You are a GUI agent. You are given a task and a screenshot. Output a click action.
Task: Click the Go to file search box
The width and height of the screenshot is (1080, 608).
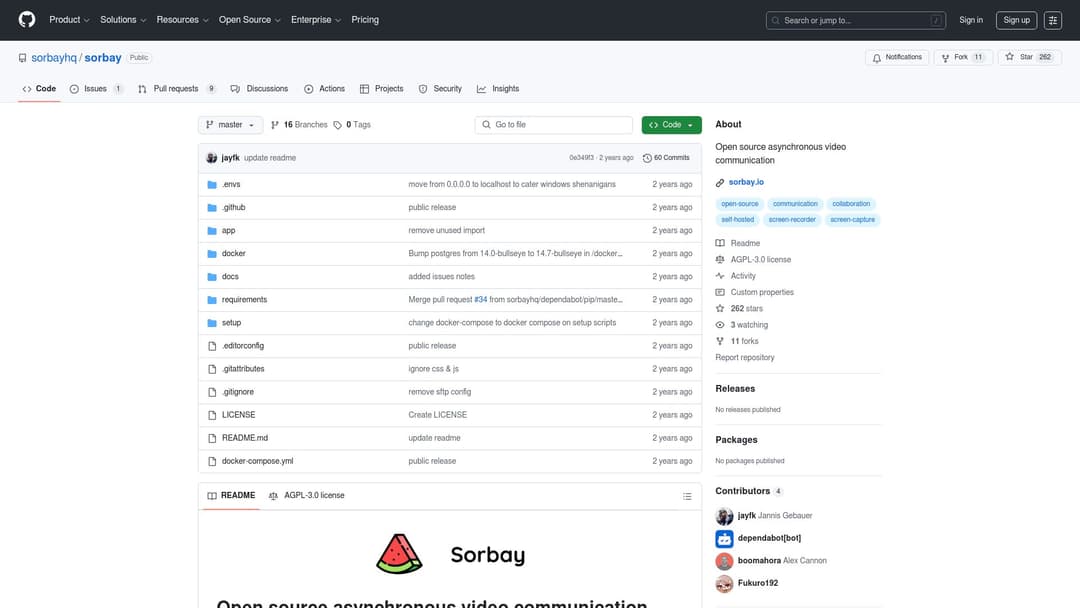(553, 125)
